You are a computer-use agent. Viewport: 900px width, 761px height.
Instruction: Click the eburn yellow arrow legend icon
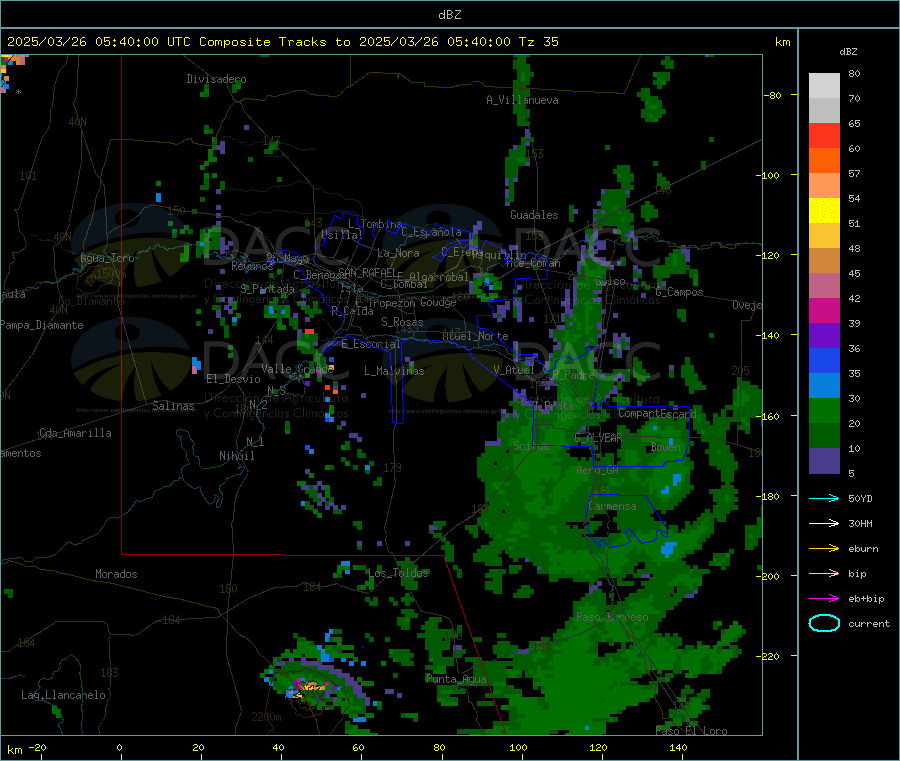point(824,549)
